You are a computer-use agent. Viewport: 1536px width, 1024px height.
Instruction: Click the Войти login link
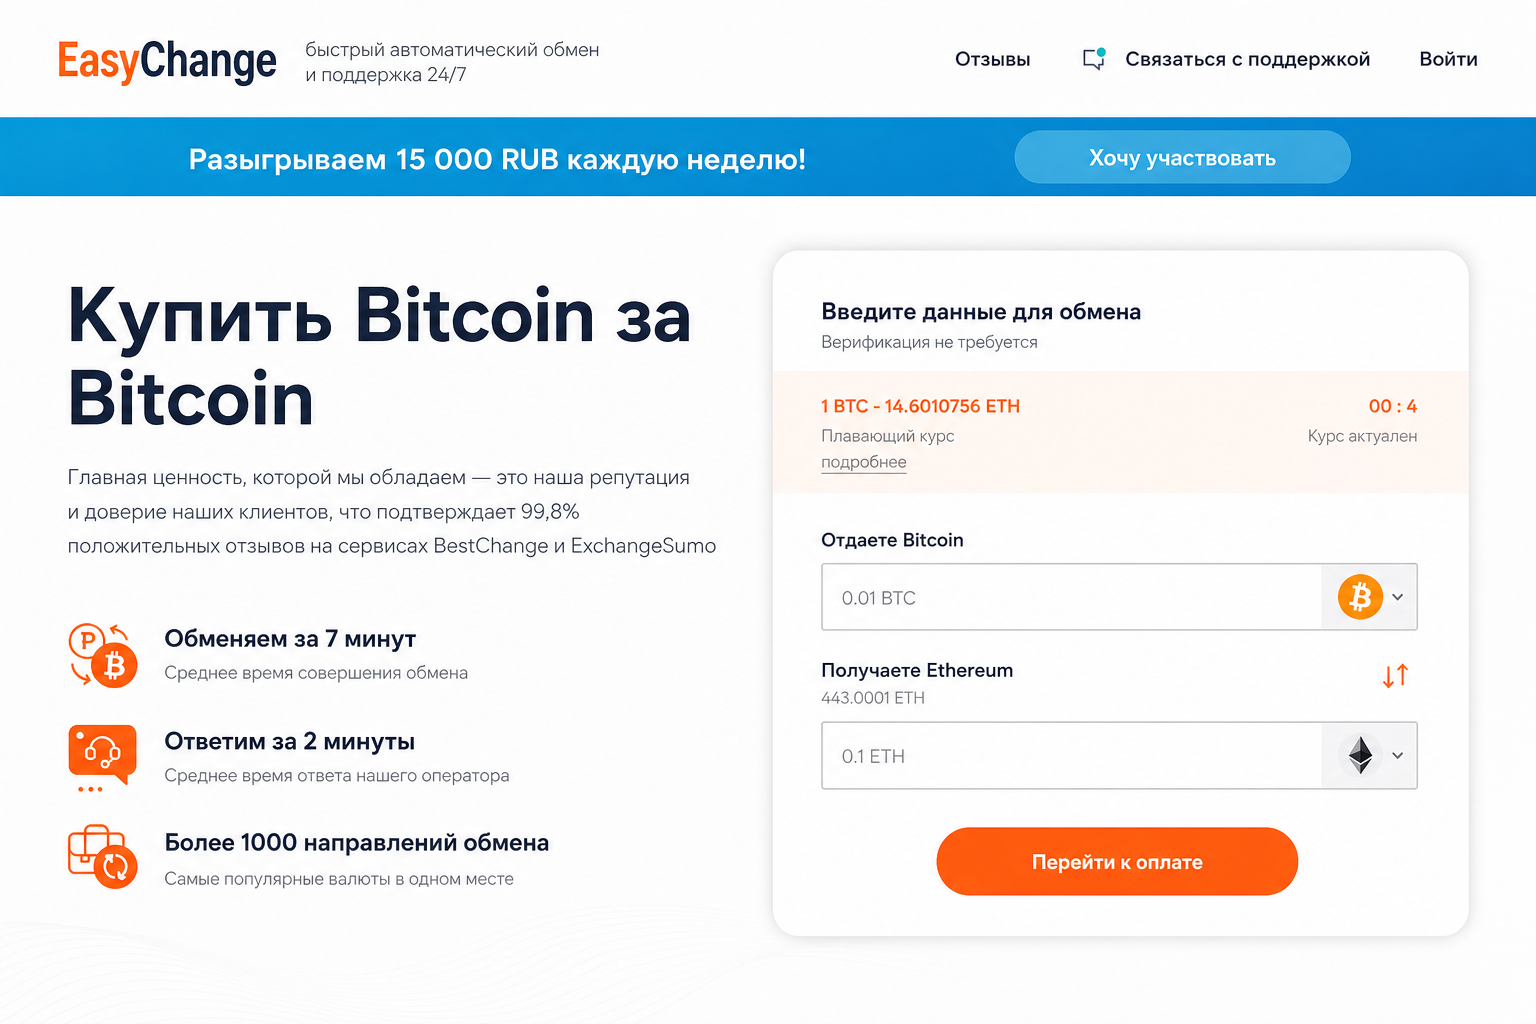point(1448,60)
